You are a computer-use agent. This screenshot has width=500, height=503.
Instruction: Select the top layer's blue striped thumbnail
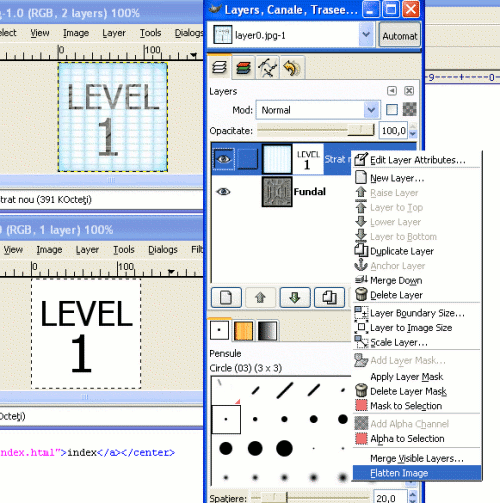277,159
